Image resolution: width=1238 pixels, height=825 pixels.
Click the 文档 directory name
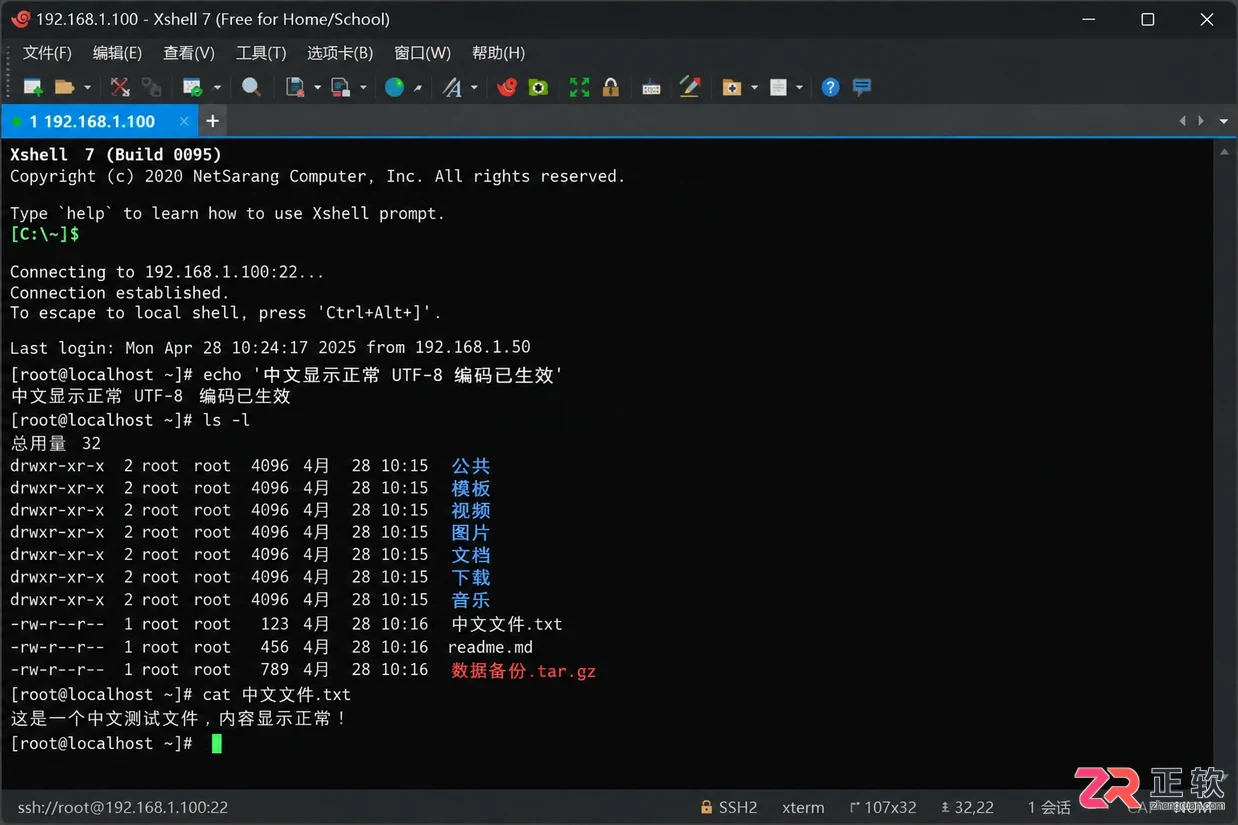click(x=471, y=555)
